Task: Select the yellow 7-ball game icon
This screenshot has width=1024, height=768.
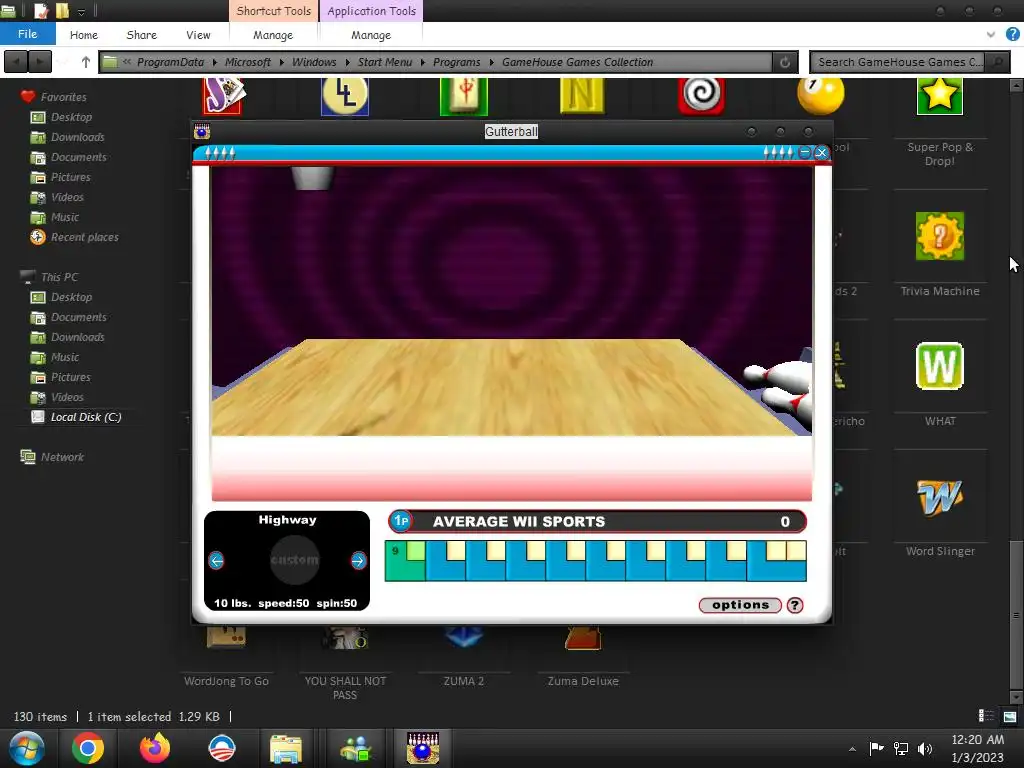Action: 820,95
